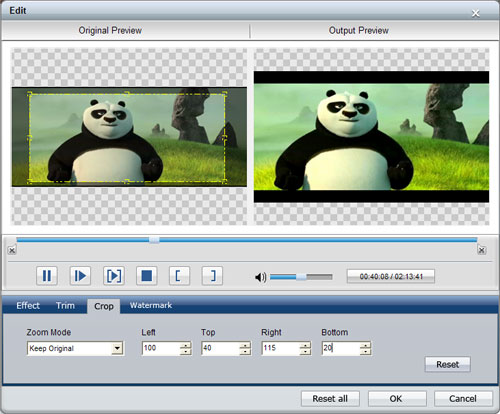This screenshot has width=500, height=414.
Task: Decrease the Right crop value
Action: 305,351
